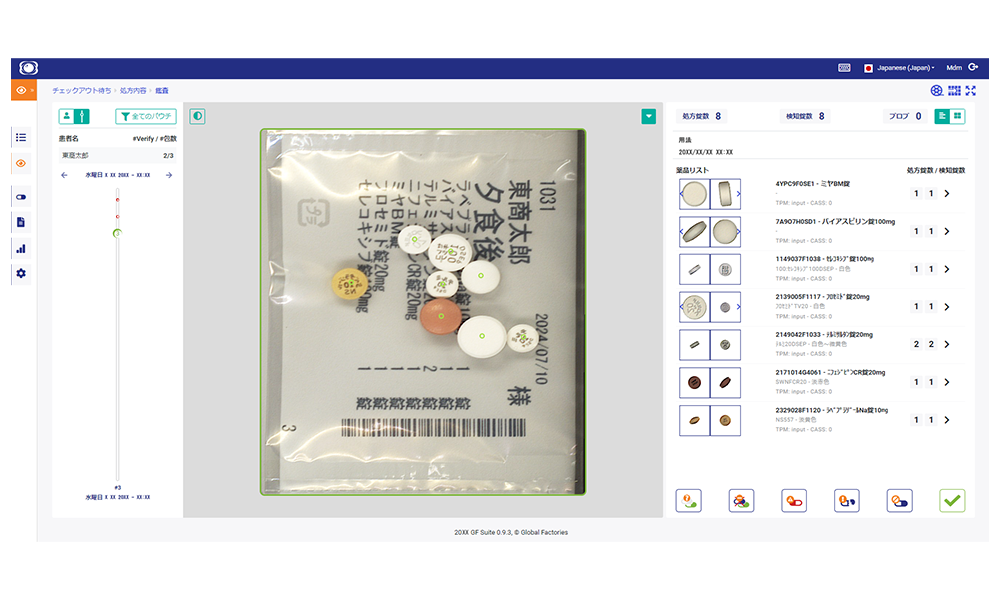Switch to grid layout view toggle
This screenshot has height=600, width=1000.
click(957, 116)
